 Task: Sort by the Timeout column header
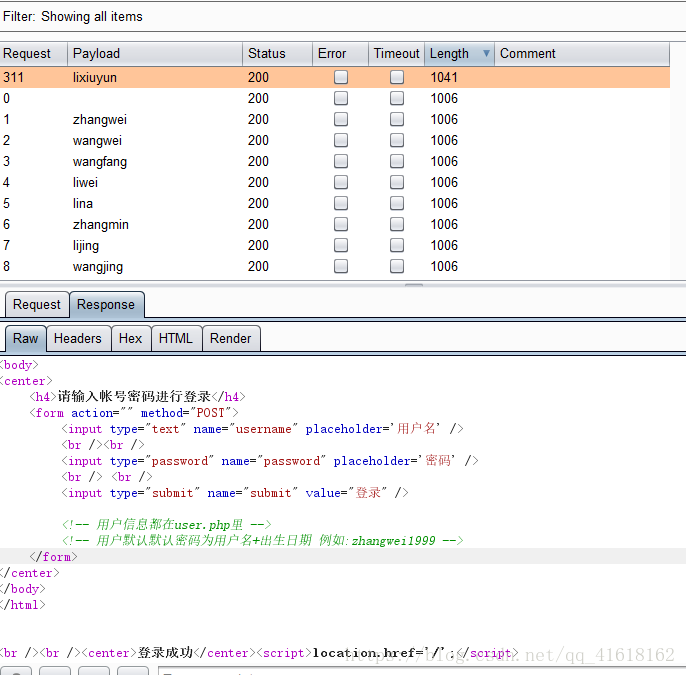[396, 54]
